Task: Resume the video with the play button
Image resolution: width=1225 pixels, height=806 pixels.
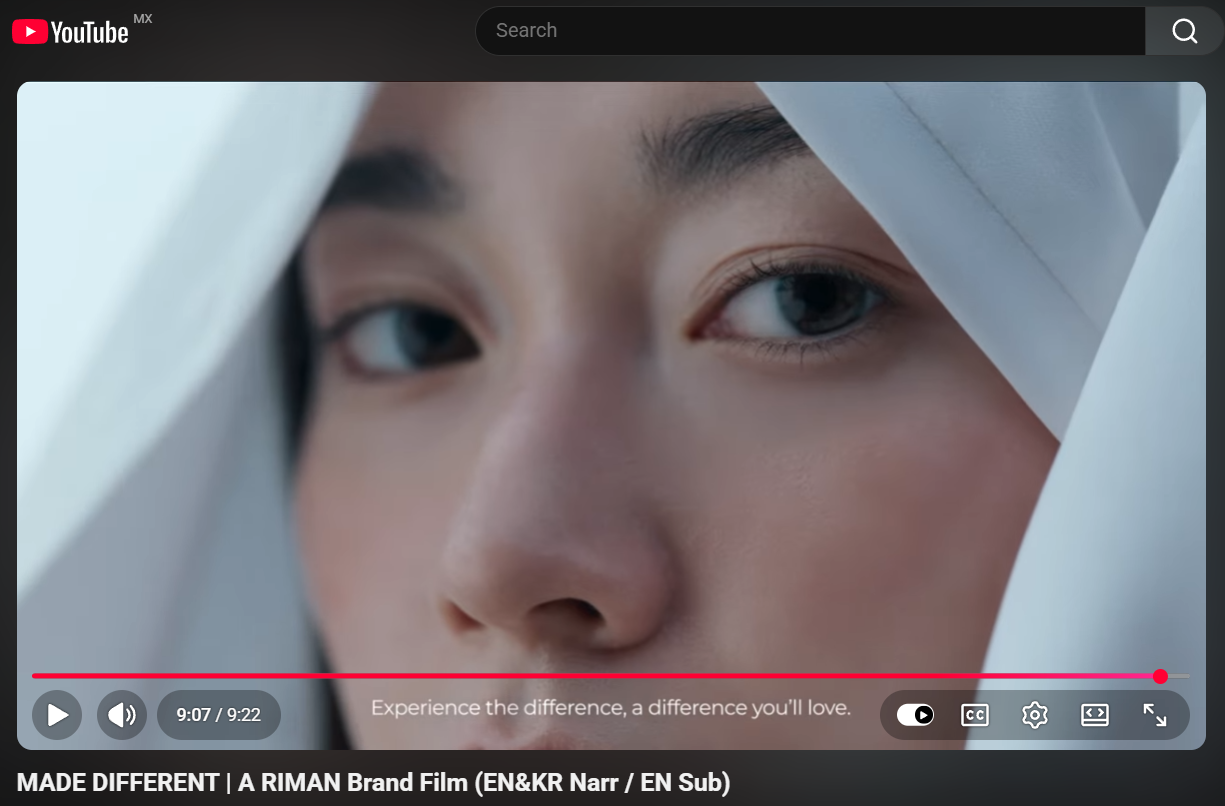Action: (57, 715)
